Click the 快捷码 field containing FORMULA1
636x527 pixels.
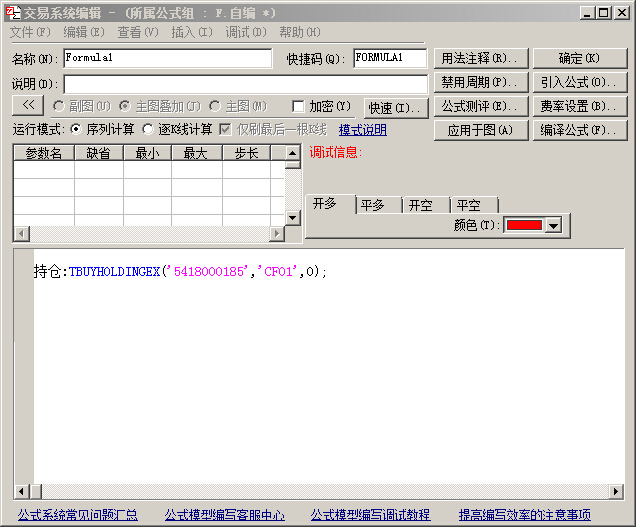click(390, 58)
